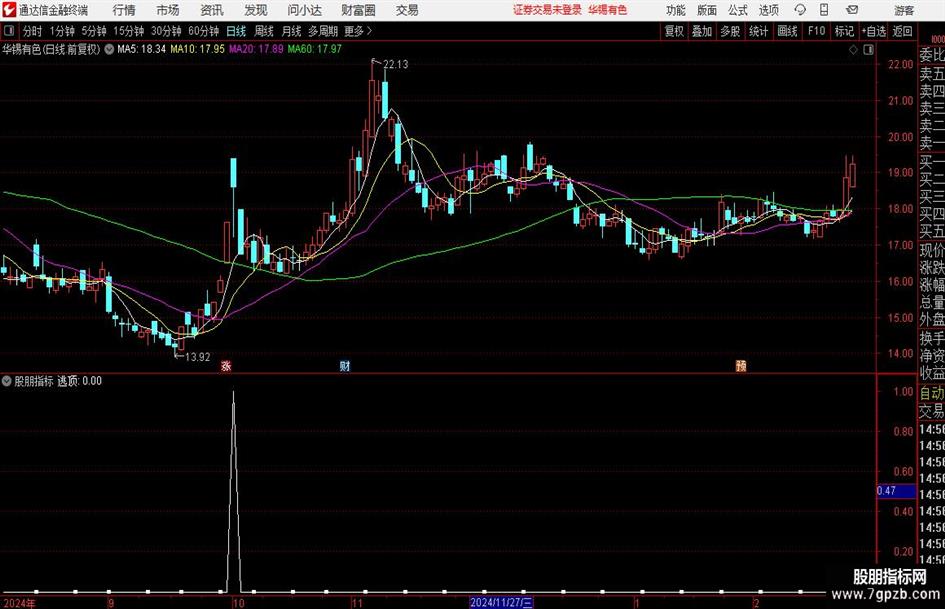945x609 pixels.
Task: Click the 财 marker below chart
Action: 345,365
